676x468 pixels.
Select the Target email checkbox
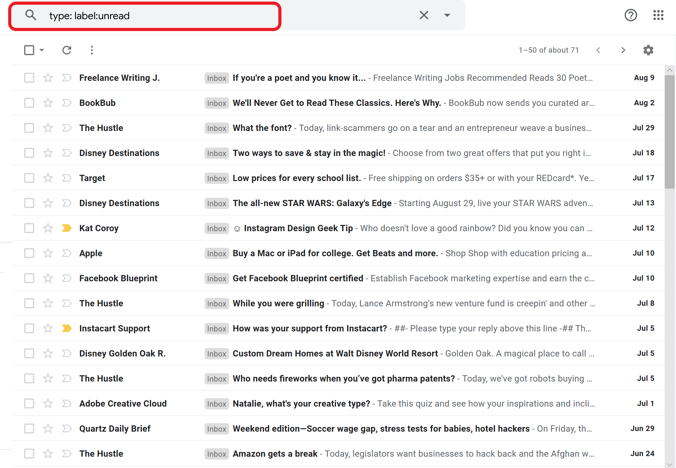(x=29, y=178)
